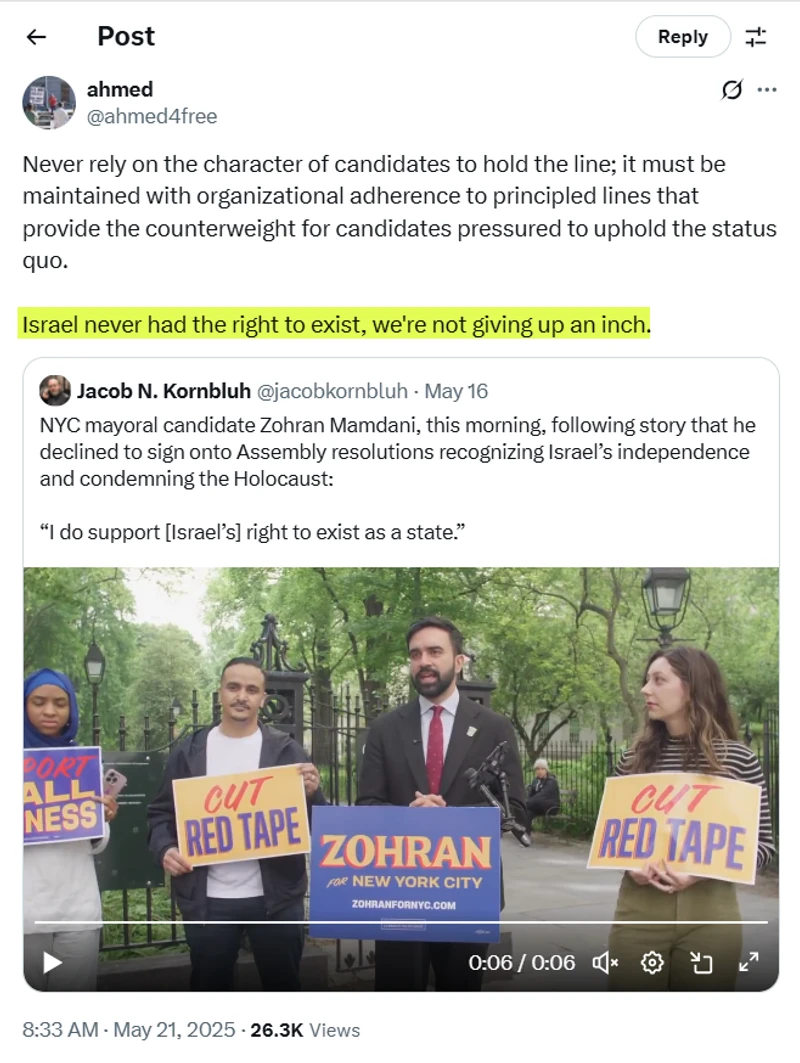Image resolution: width=800 pixels, height=1063 pixels.
Task: Open the three-dot more options menu
Action: (767, 90)
